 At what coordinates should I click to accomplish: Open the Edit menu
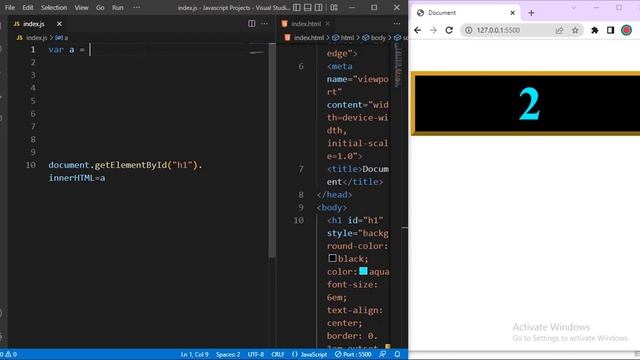[28, 8]
